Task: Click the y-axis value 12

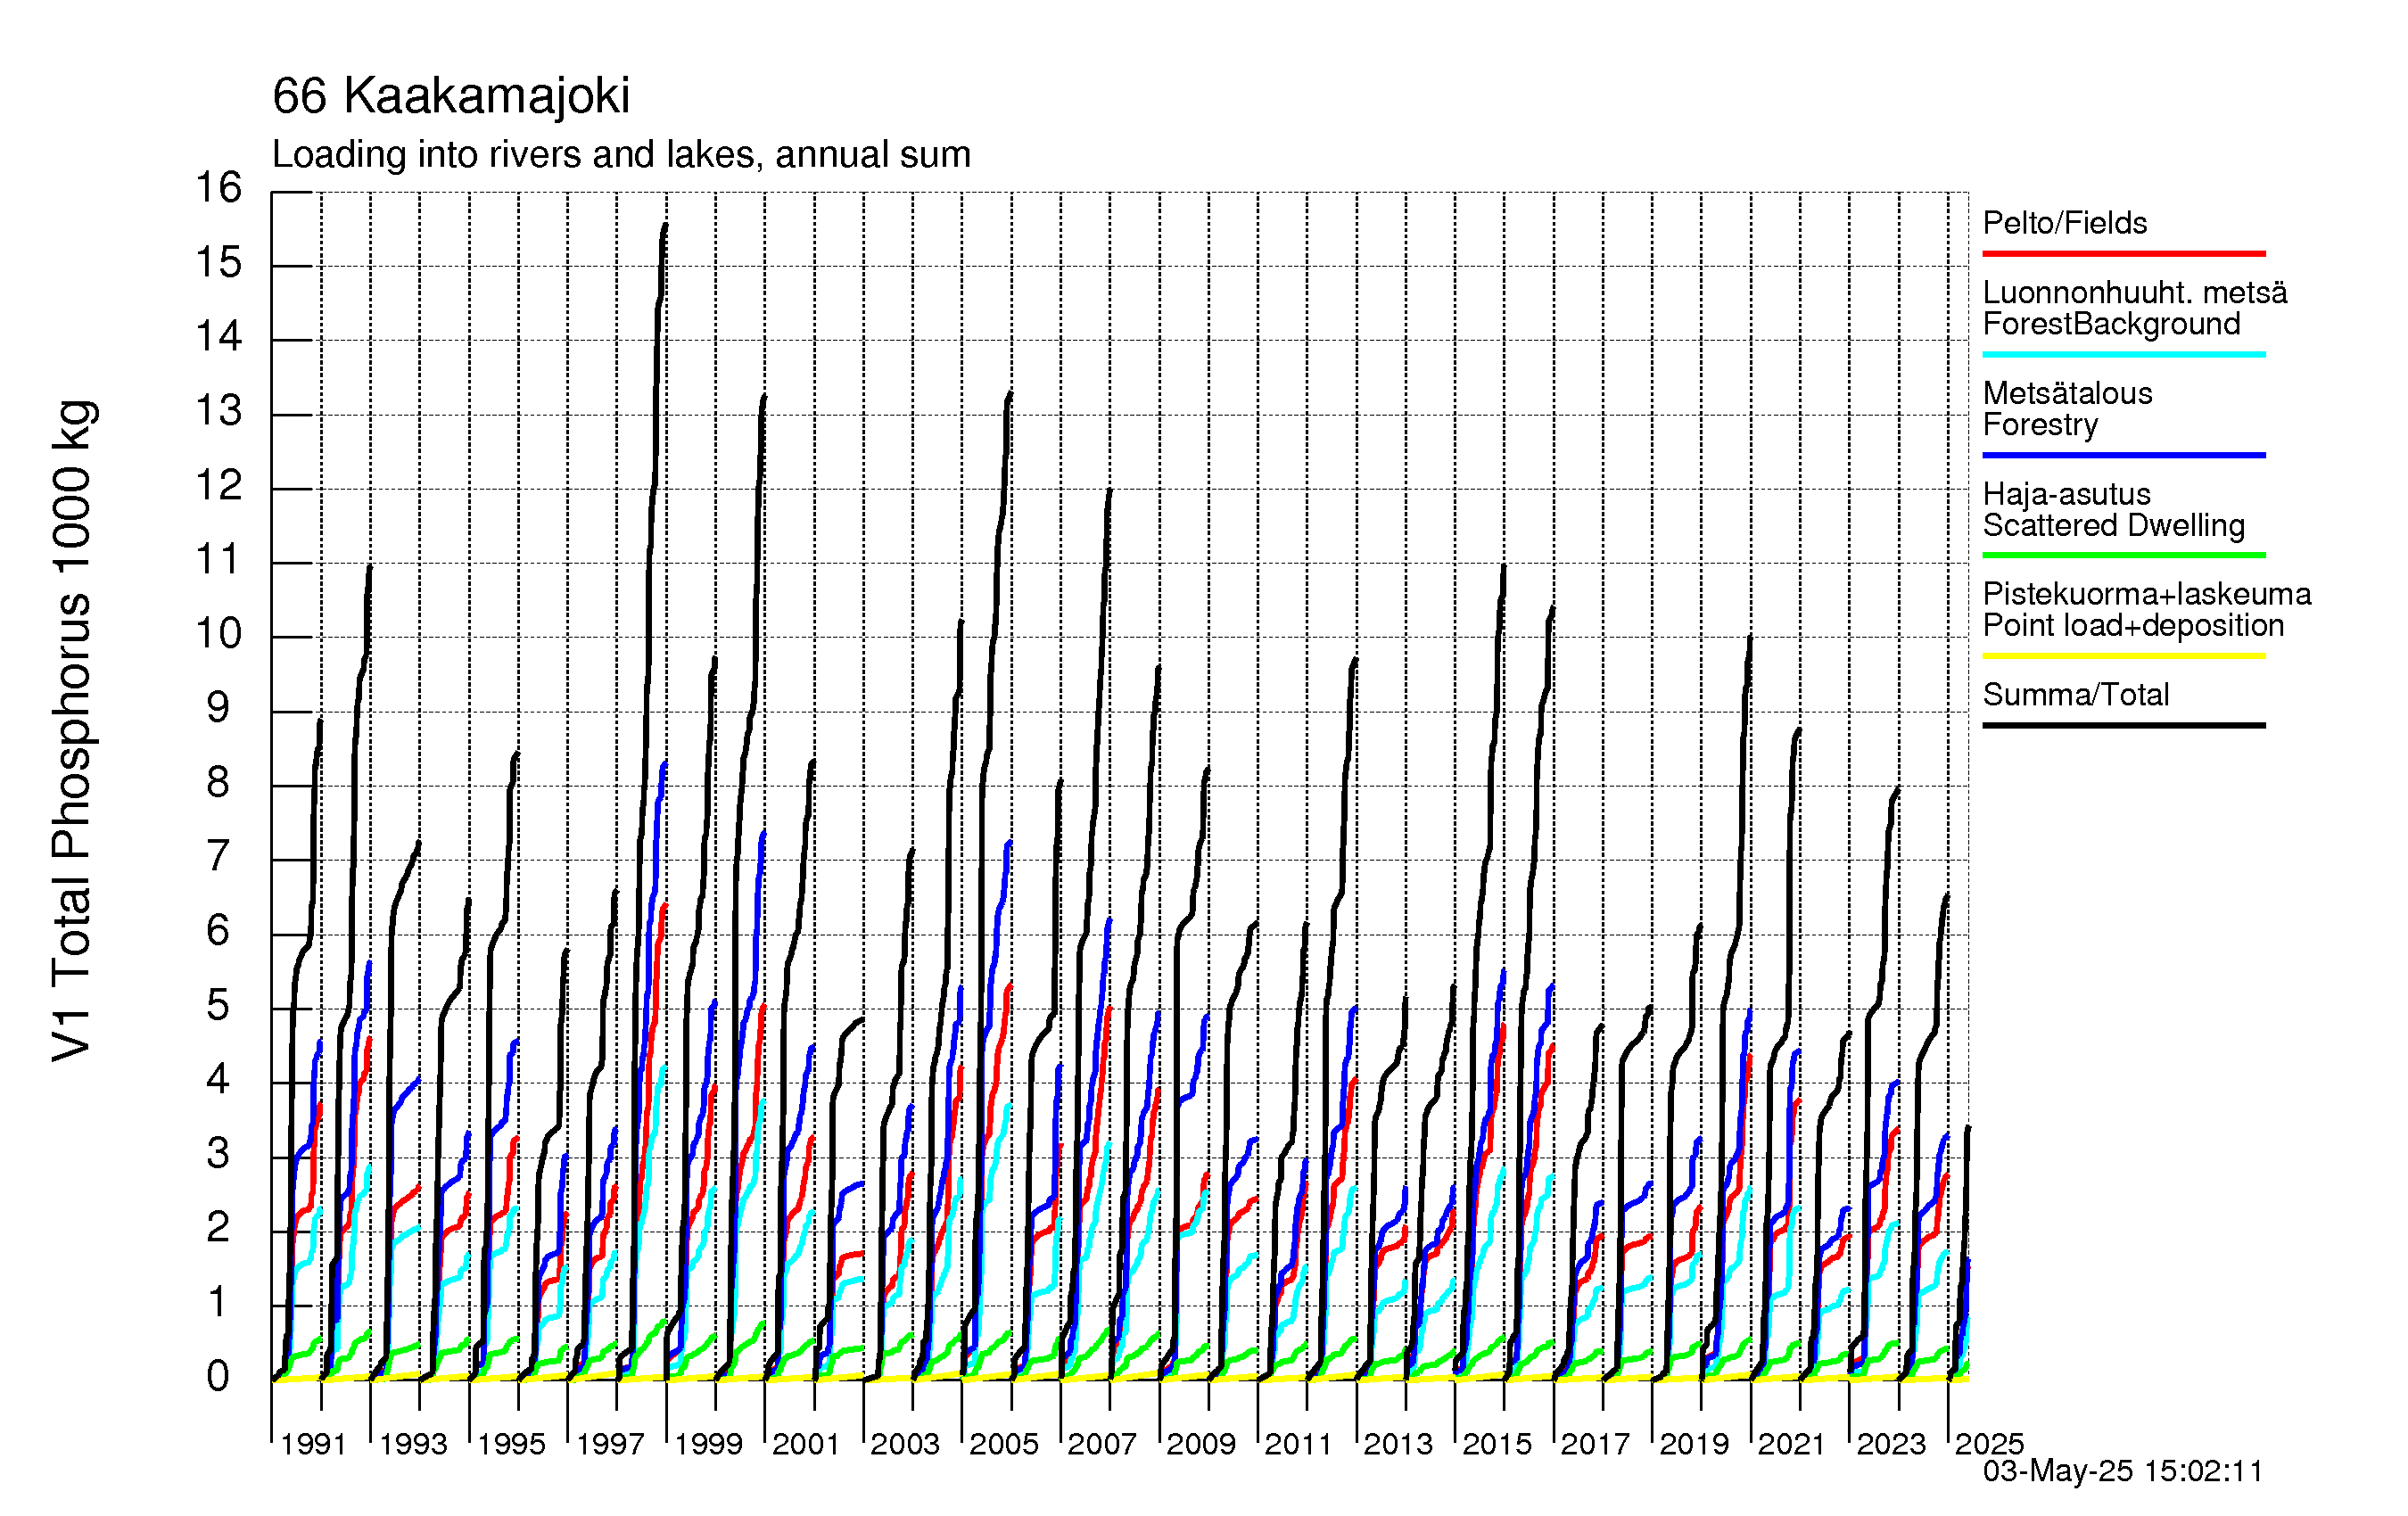Action: click(219, 486)
